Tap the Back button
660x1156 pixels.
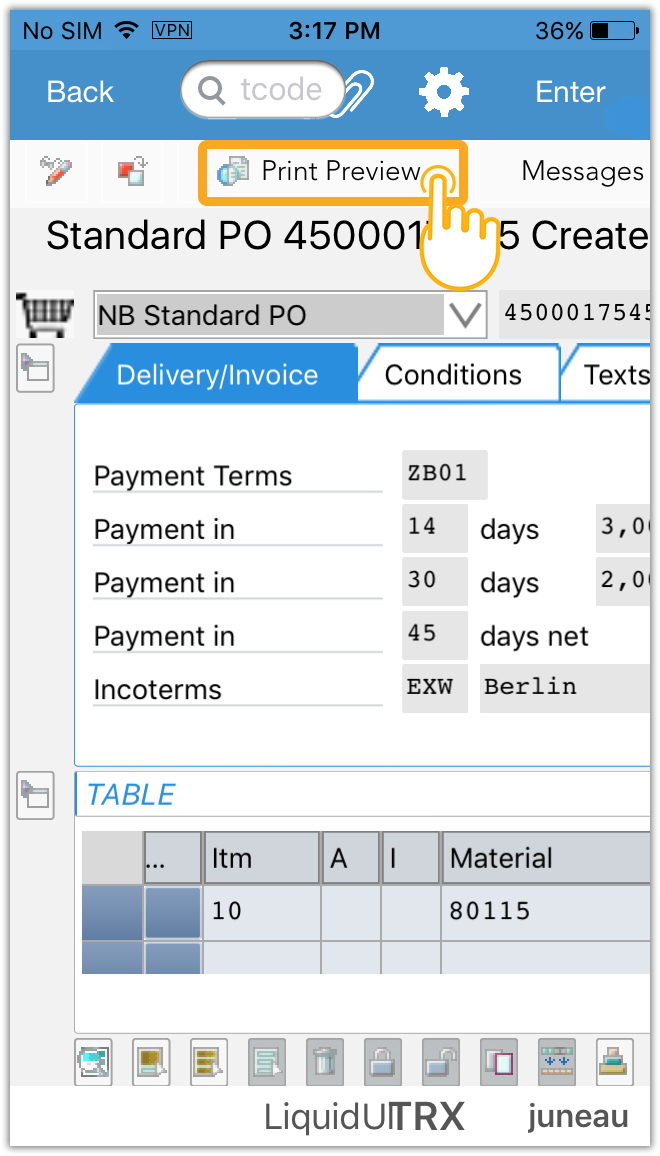(x=80, y=92)
